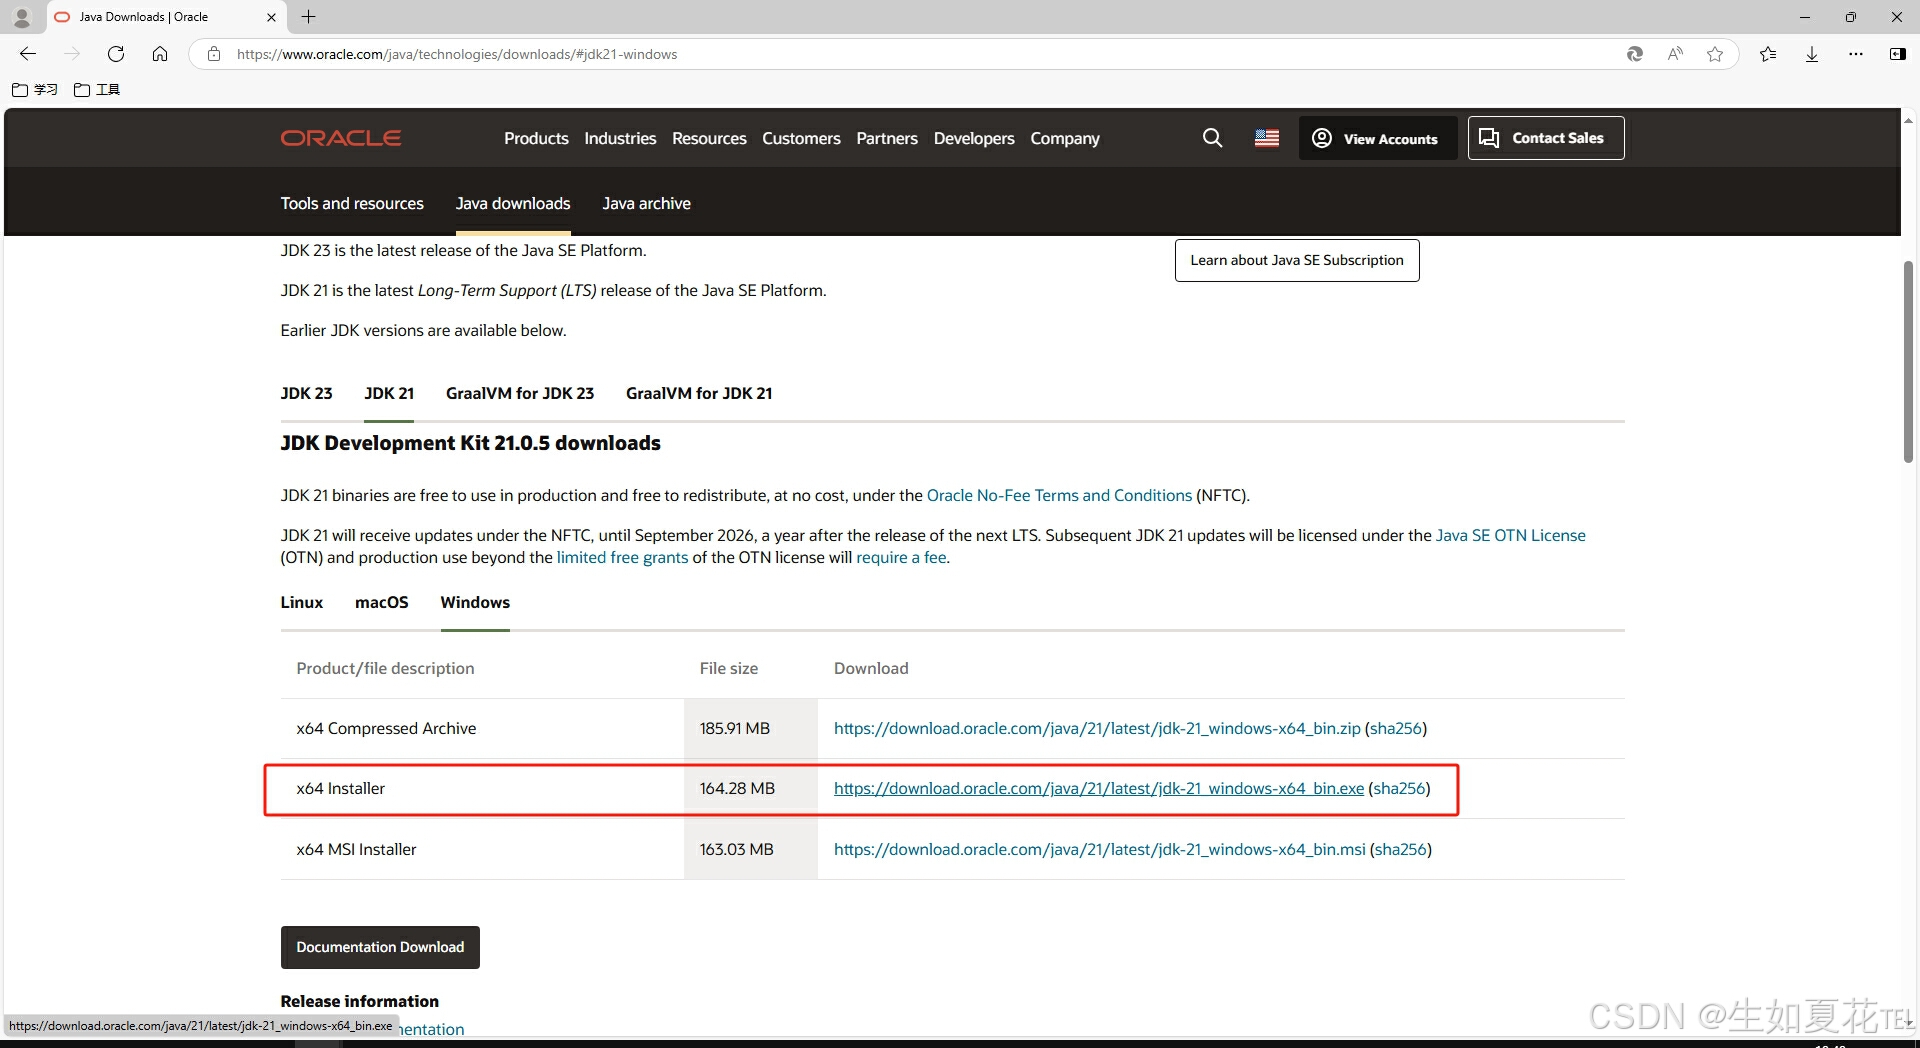Open sha256 for the MSI installer
The image size is (1920, 1048).
pyautogui.click(x=1400, y=849)
